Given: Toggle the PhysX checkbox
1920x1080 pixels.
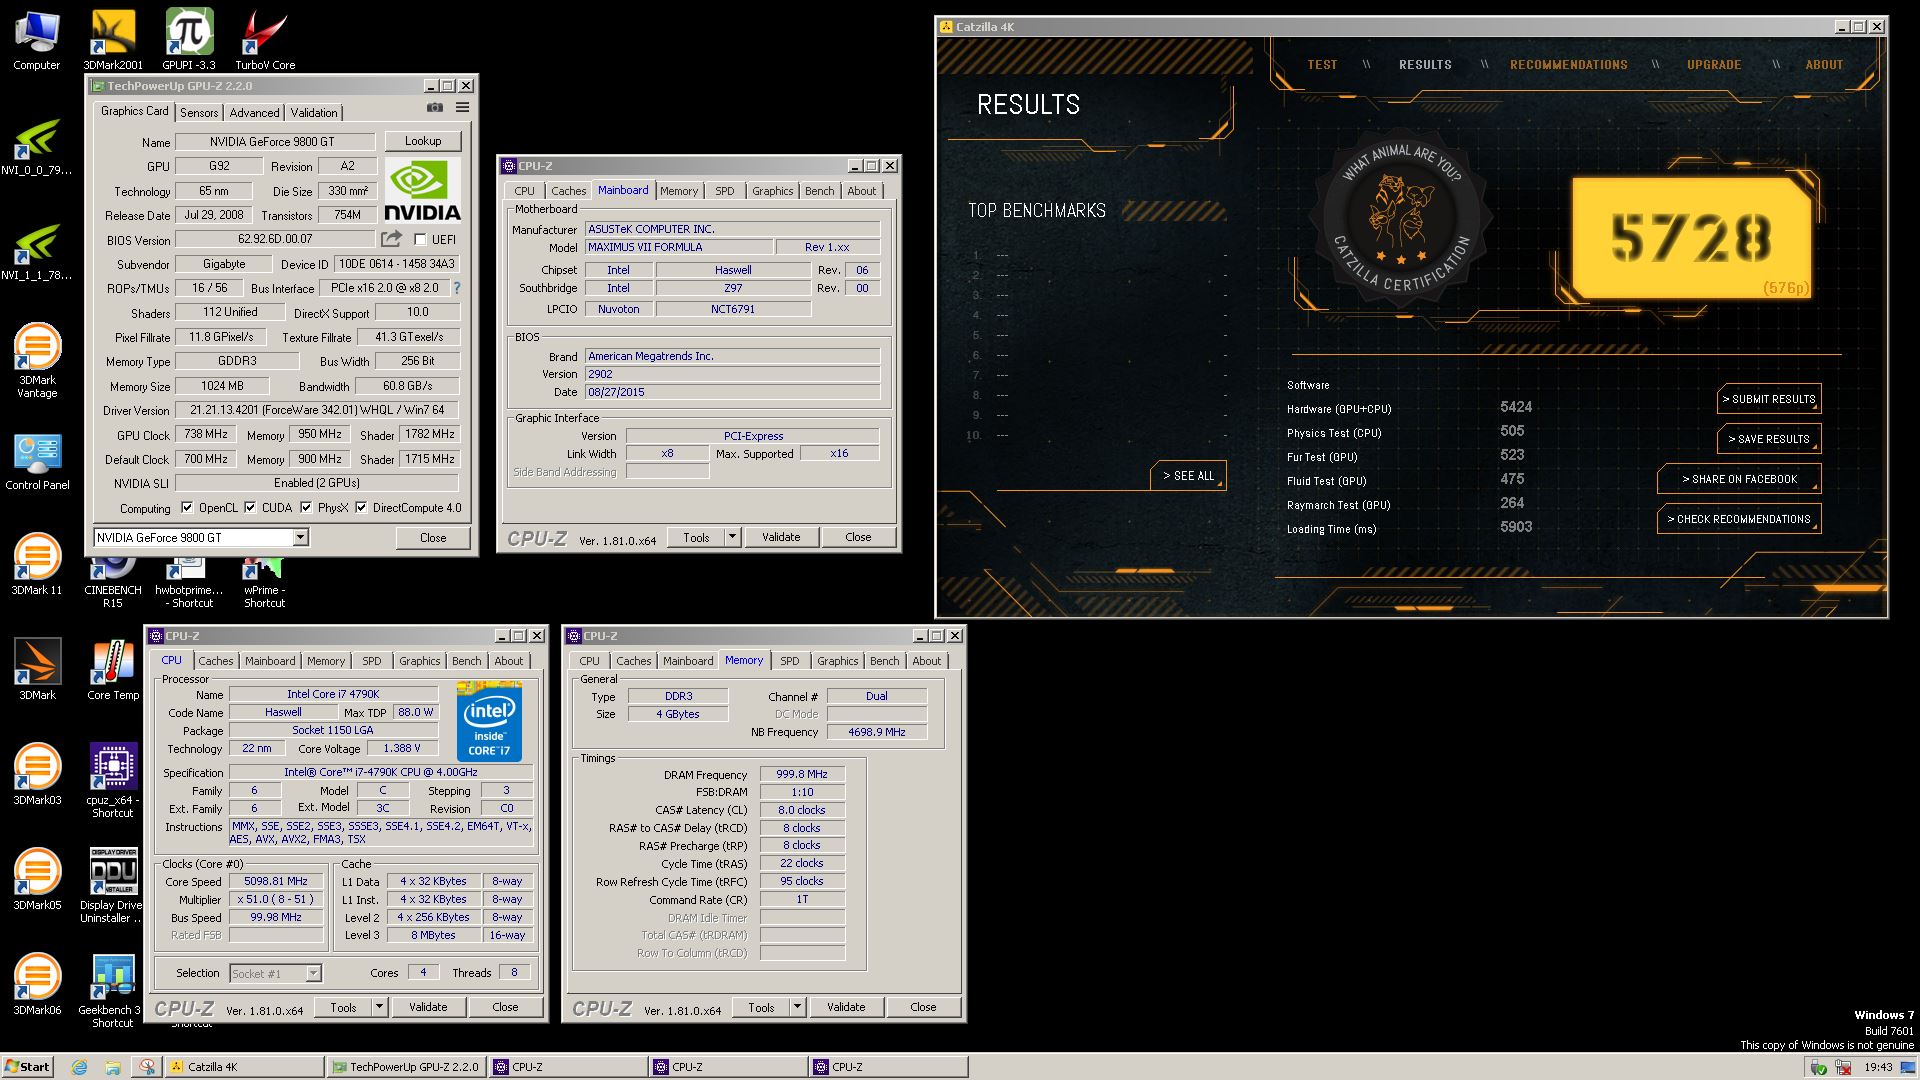Looking at the screenshot, I should (306, 508).
